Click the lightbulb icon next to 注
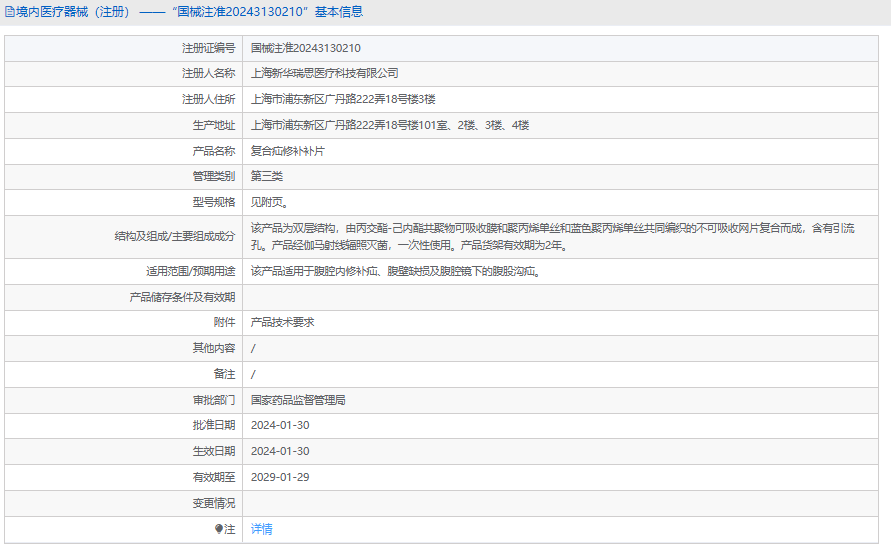This screenshot has height=544, width=891. 220,529
